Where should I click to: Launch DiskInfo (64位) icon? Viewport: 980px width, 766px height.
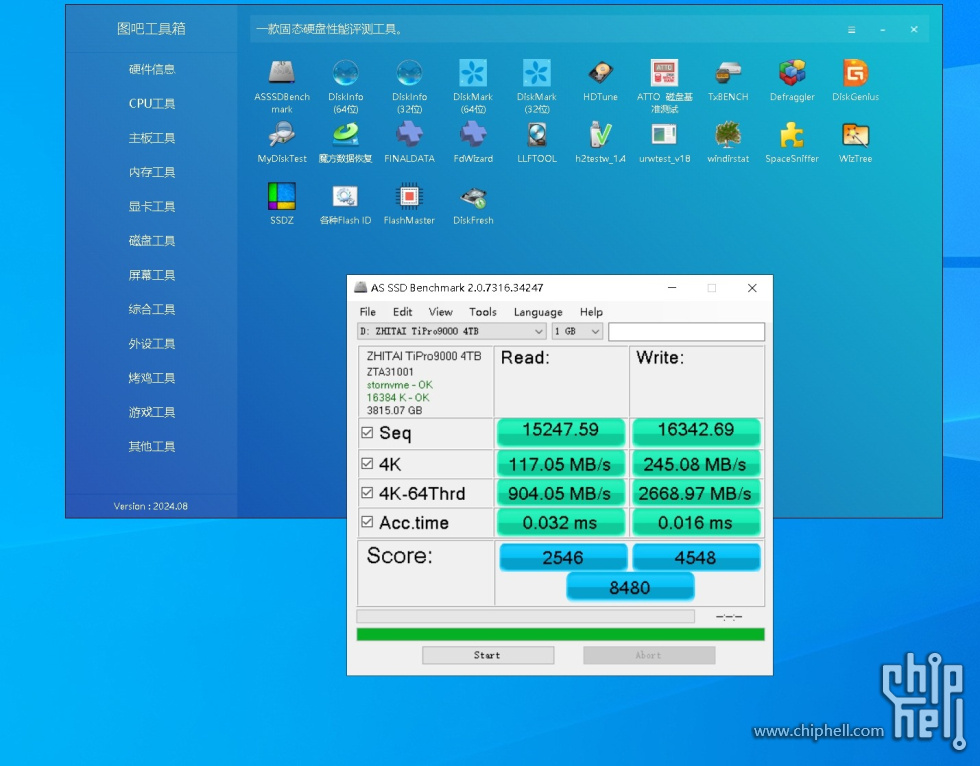346,73
